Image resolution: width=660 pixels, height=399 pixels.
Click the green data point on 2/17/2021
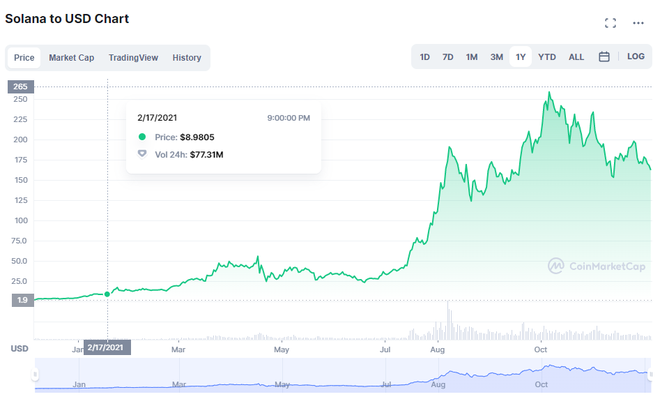click(107, 294)
